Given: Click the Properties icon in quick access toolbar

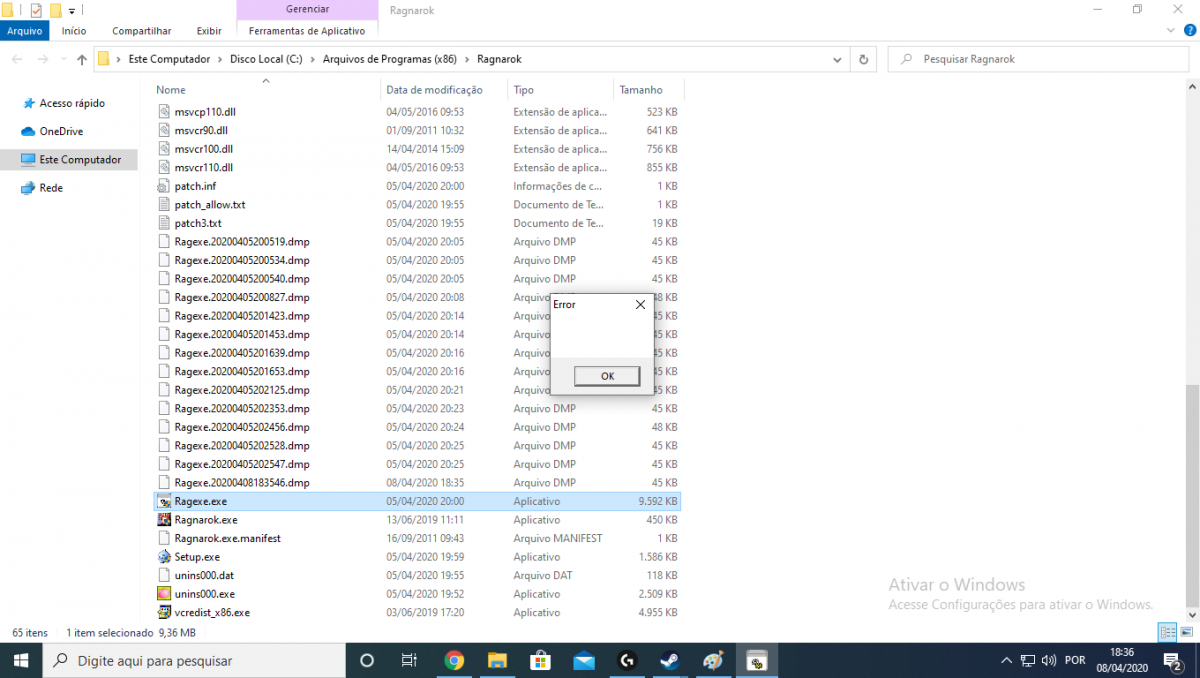Looking at the screenshot, I should (x=36, y=10).
